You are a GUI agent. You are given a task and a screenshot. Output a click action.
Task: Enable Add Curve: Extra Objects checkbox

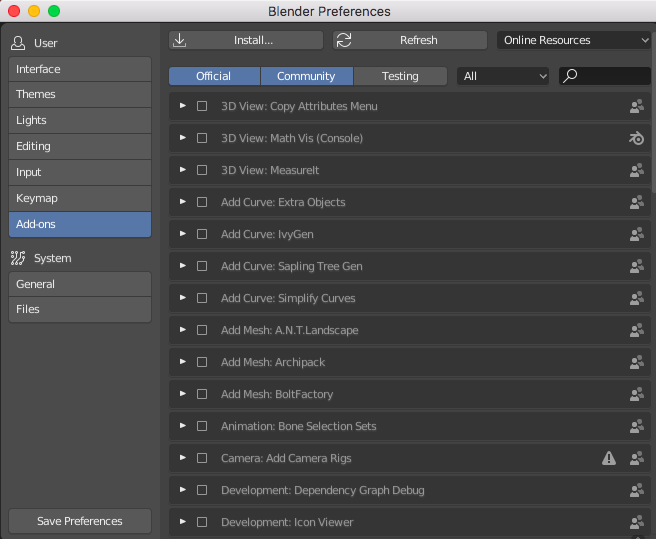click(202, 202)
